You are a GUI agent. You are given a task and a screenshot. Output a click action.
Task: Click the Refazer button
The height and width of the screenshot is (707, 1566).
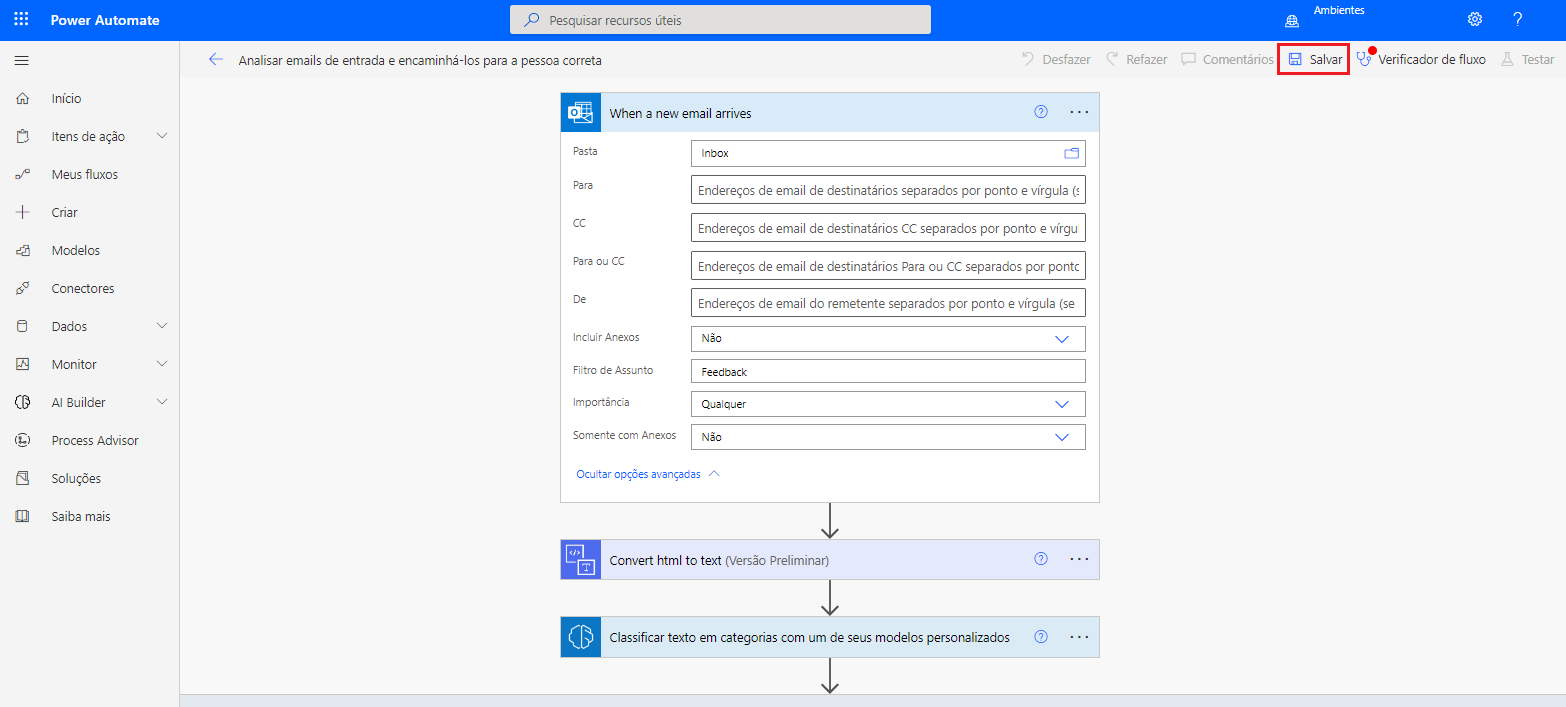1136,60
